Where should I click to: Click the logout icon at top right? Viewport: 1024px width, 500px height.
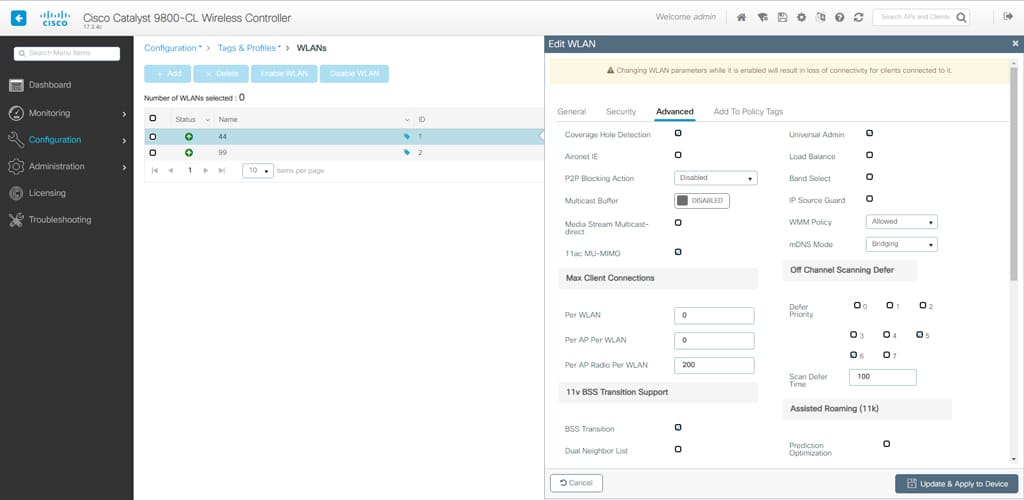(1008, 17)
